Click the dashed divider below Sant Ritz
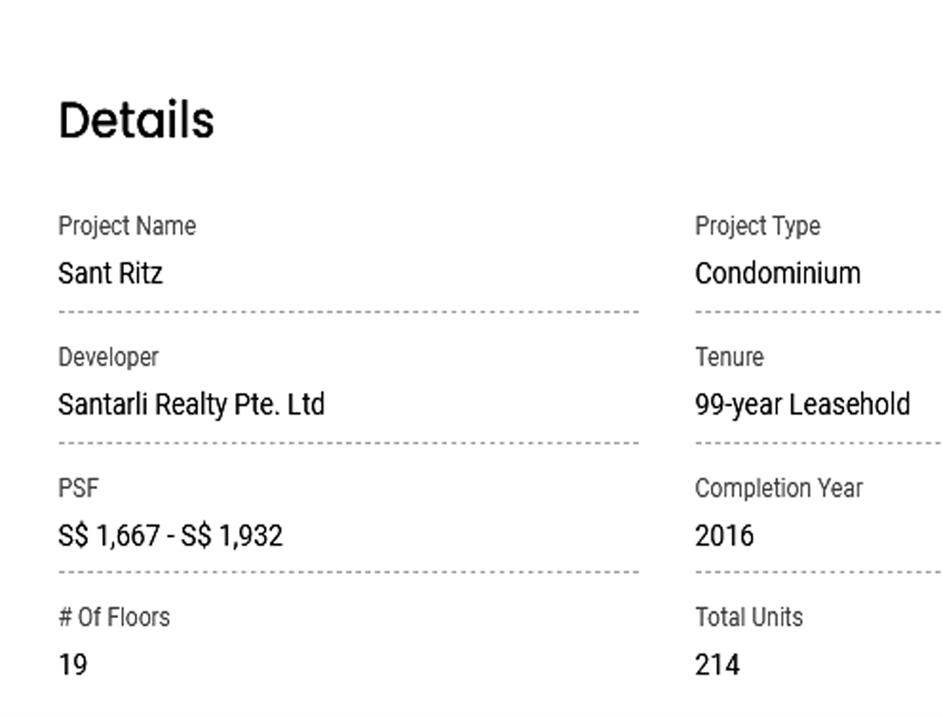This screenshot has height=717, width=943. (348, 312)
